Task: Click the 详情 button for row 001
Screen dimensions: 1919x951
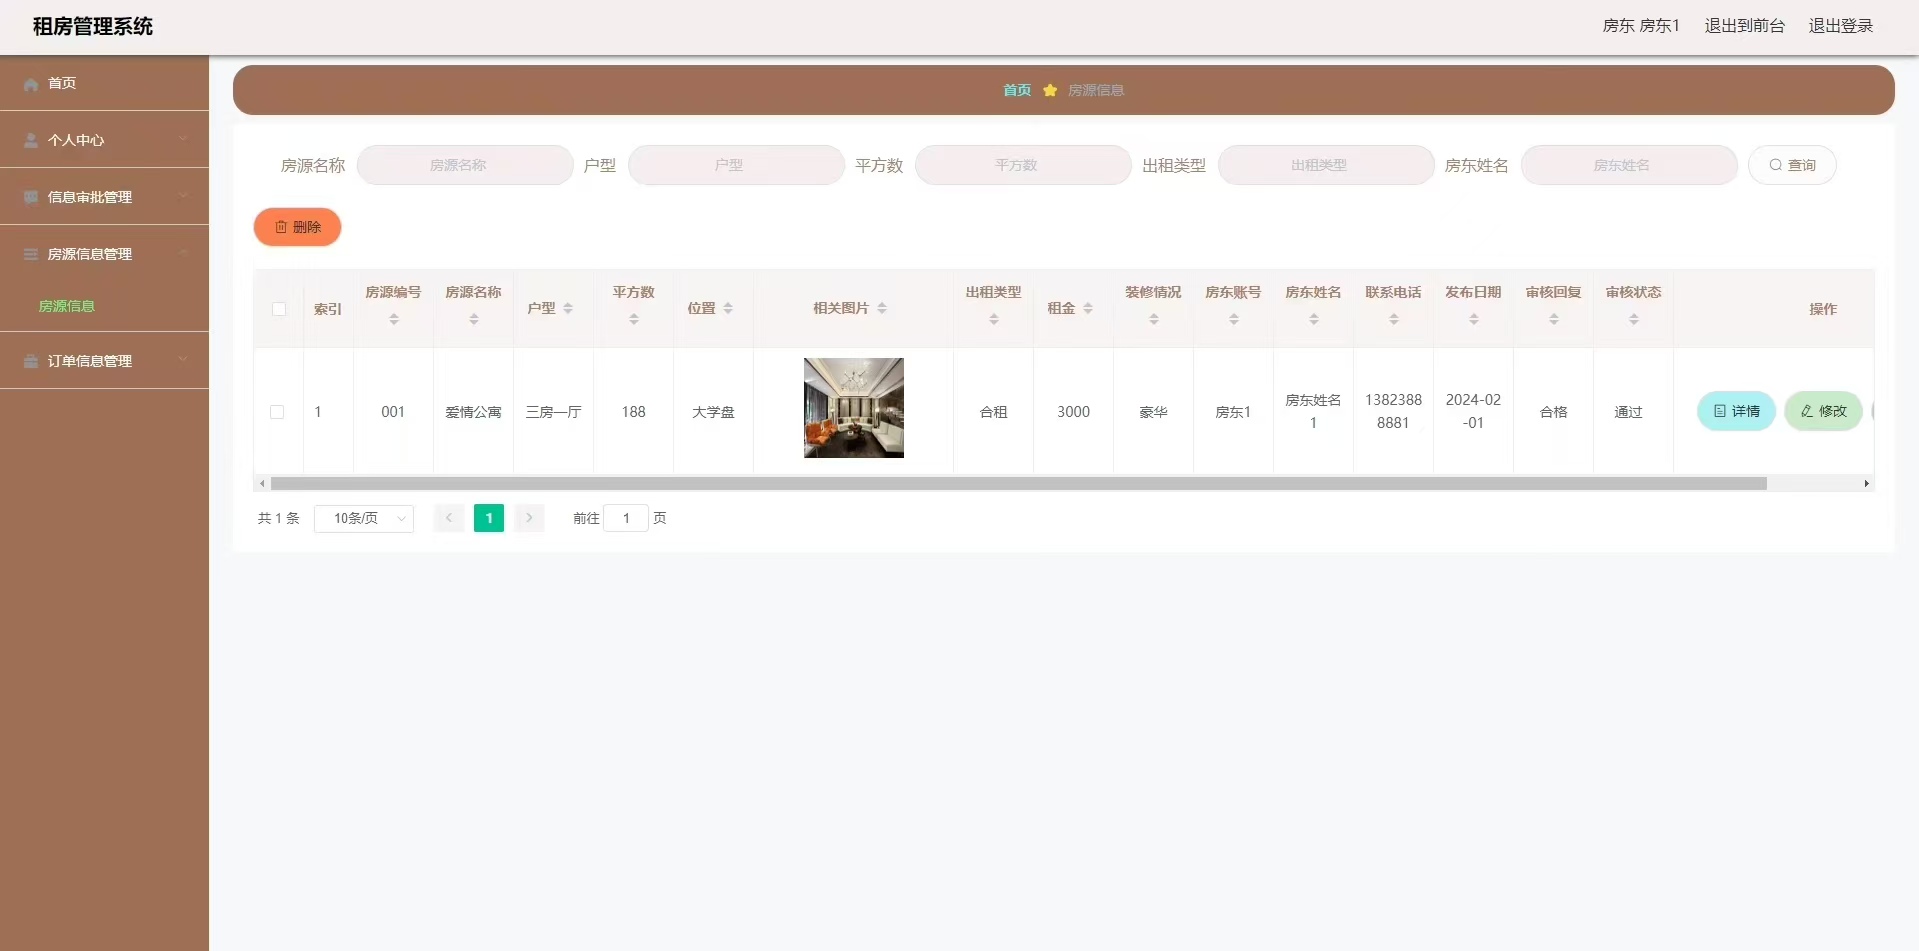Action: pos(1736,411)
